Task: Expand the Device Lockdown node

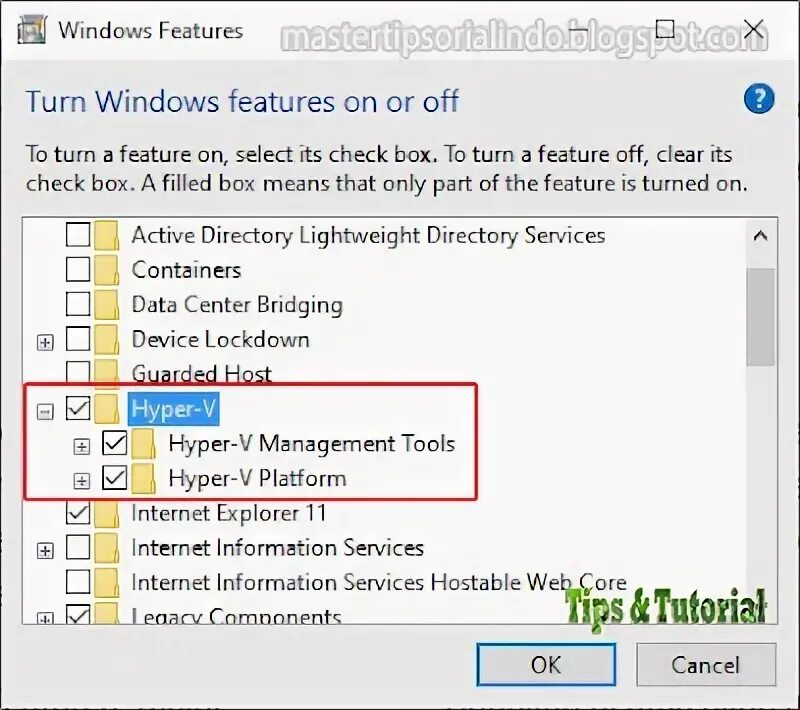Action: (x=45, y=342)
